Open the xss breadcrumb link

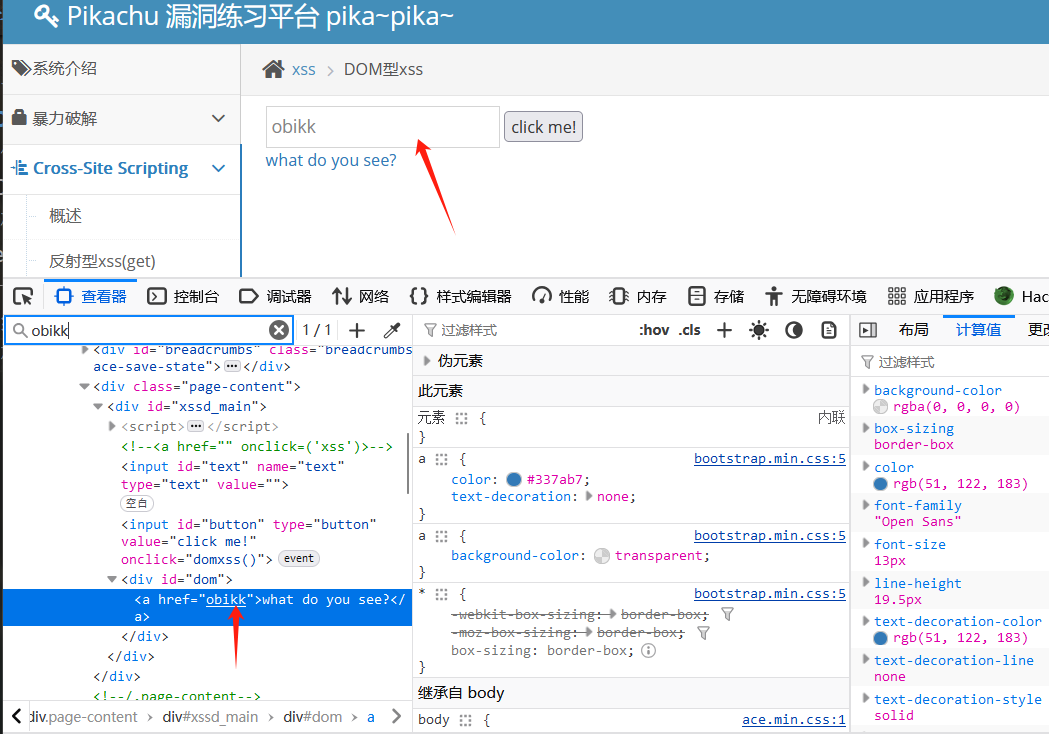pos(303,70)
